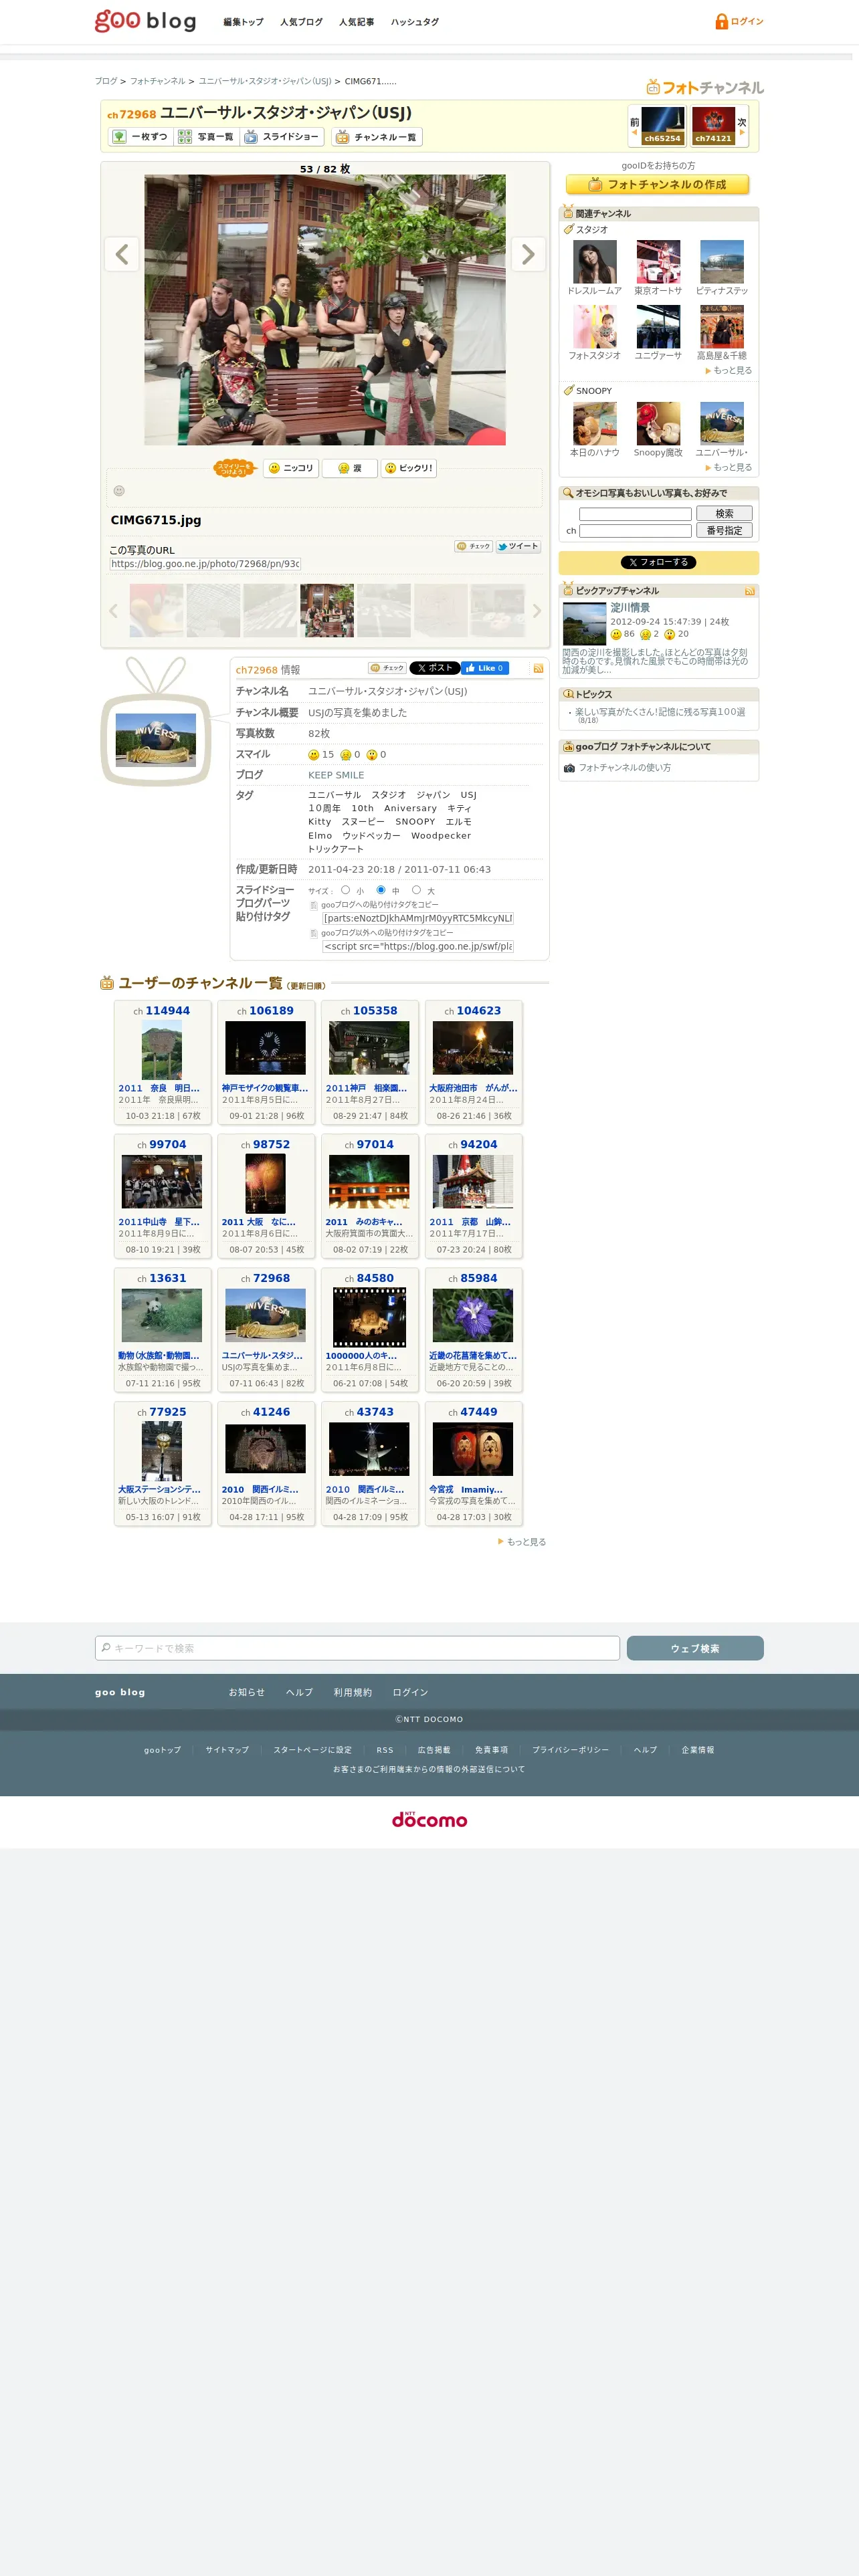Select the highlighted group photo thumbnail in strip

(x=327, y=610)
